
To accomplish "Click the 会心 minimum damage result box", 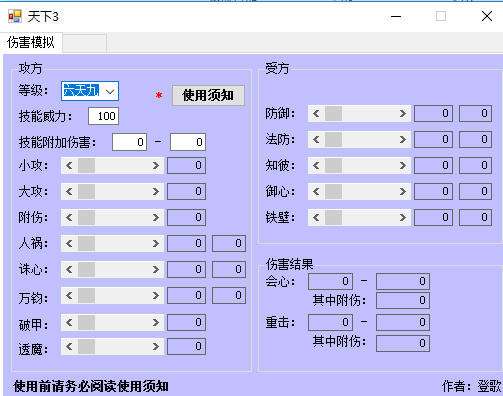I will point(330,282).
